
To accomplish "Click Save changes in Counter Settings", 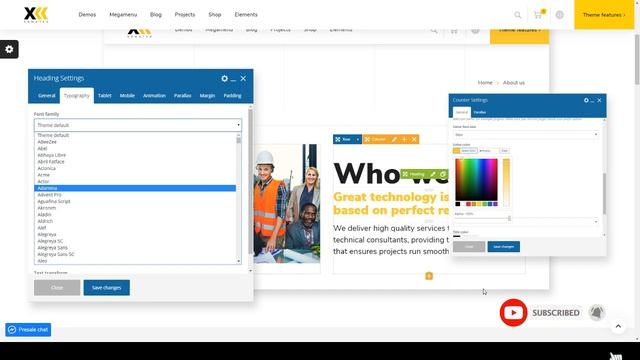I will tap(503, 247).
